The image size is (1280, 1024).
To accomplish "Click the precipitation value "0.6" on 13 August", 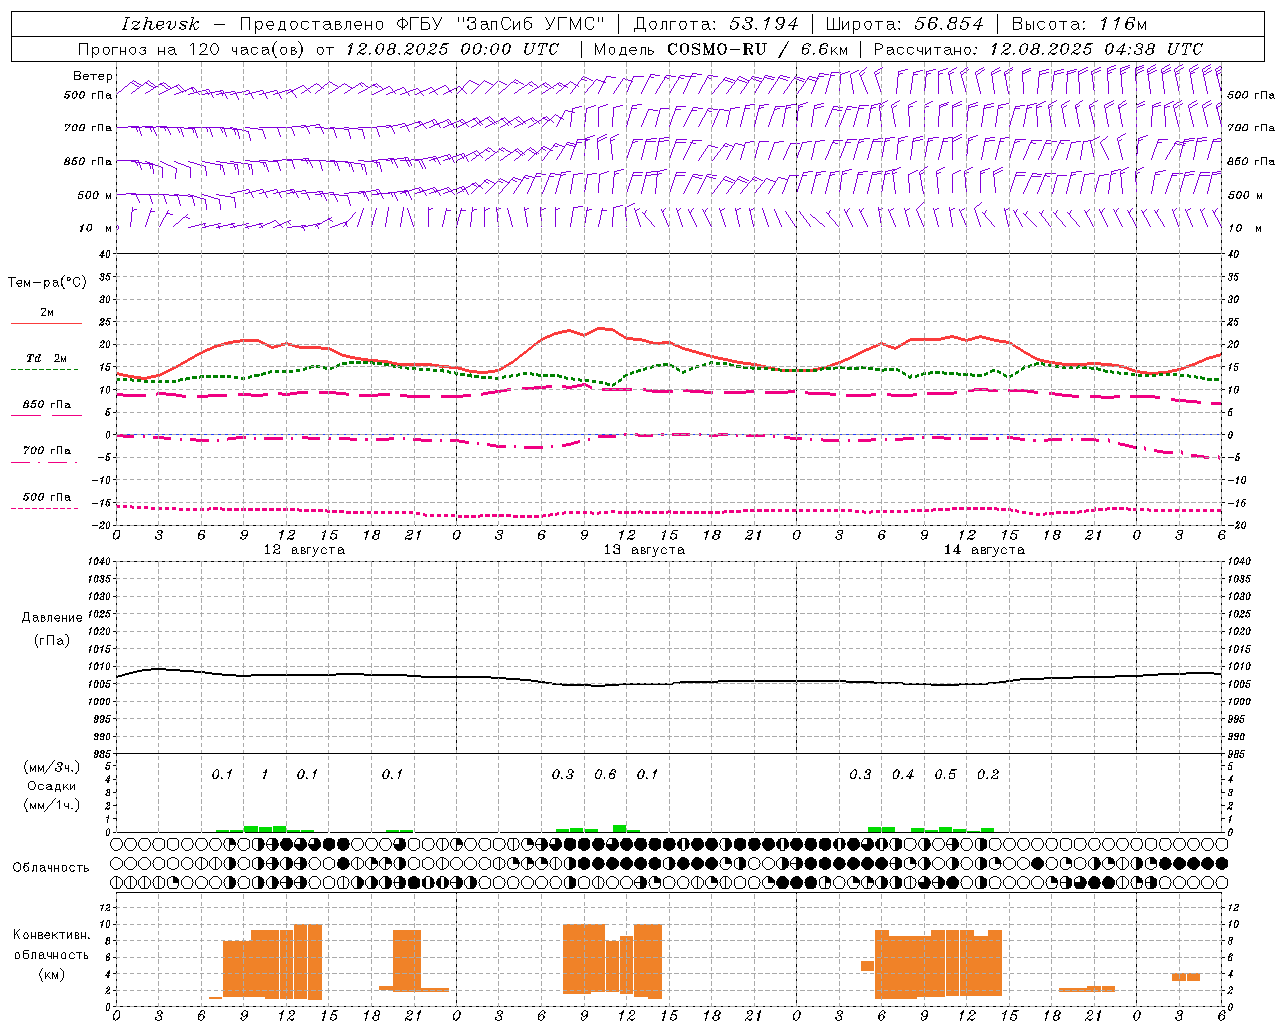I will (605, 775).
